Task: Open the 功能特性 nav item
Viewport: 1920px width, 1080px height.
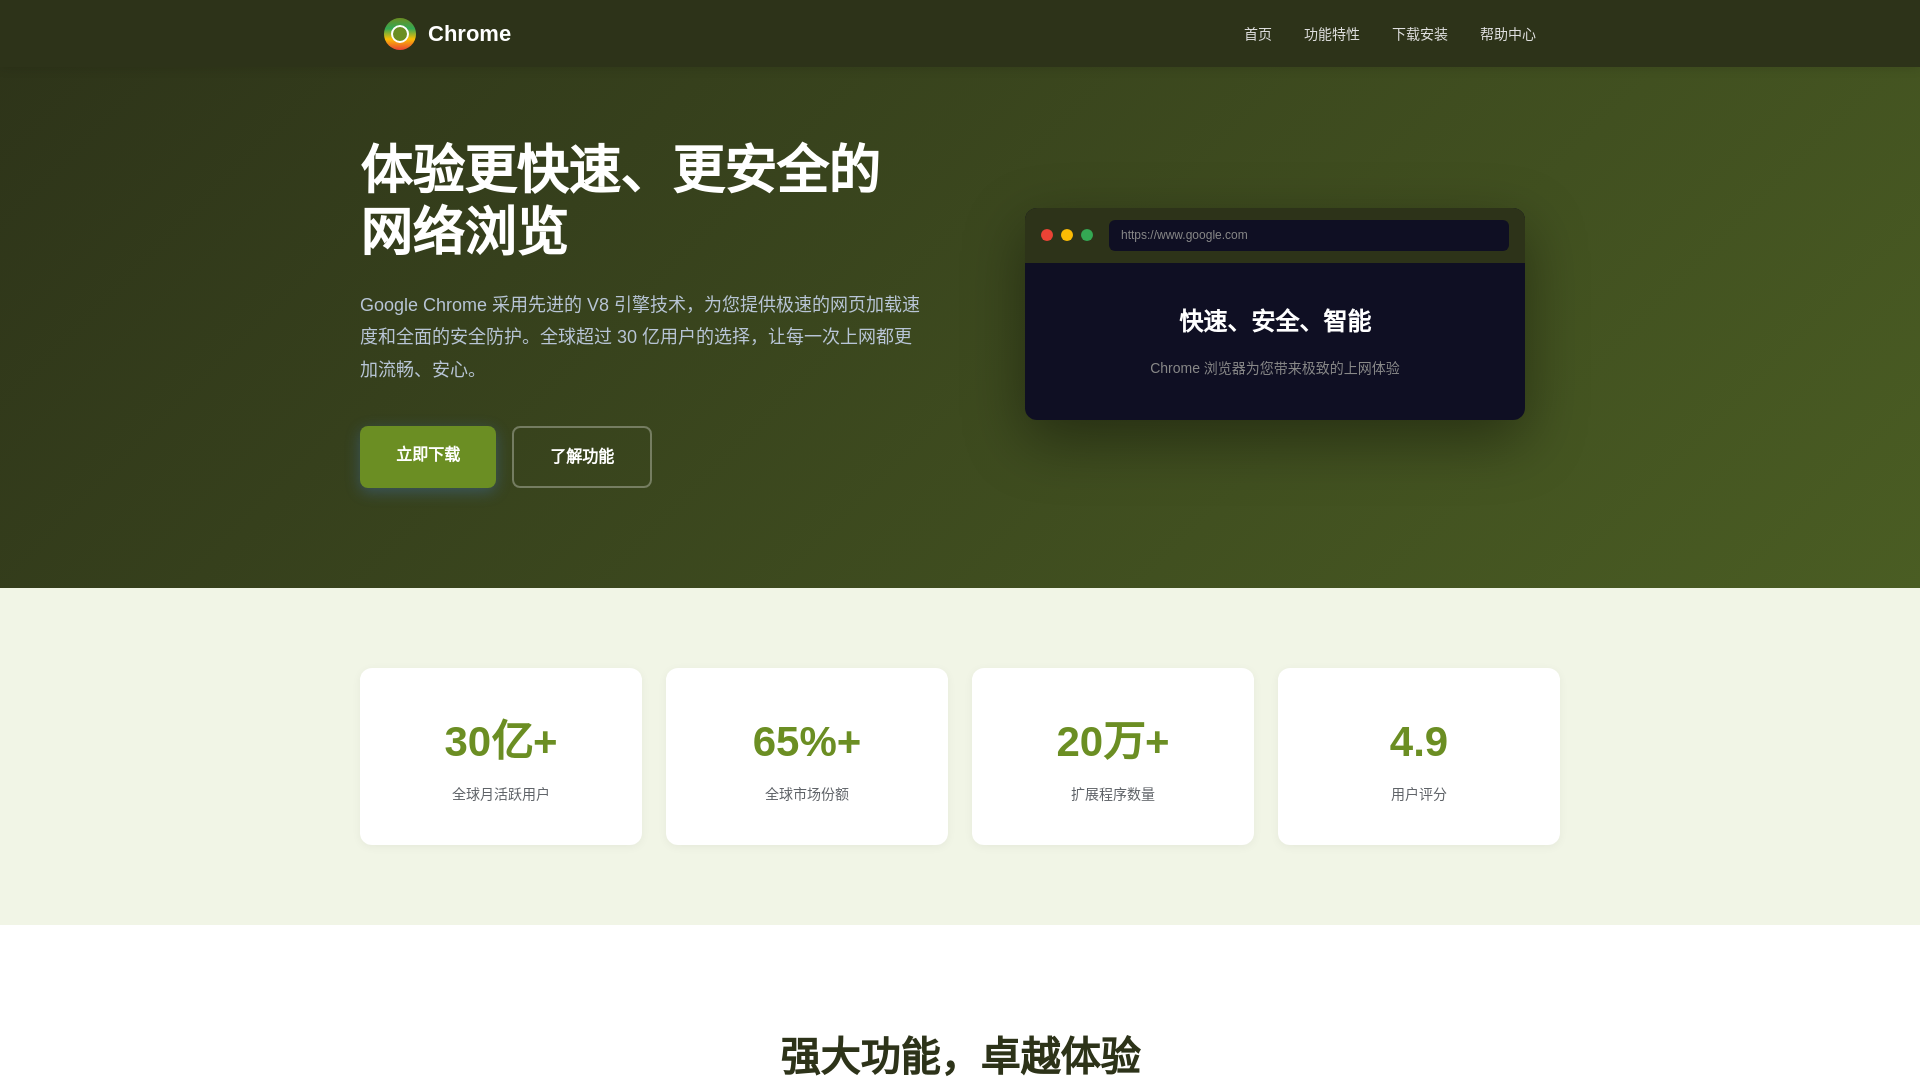Action: coord(1332,34)
